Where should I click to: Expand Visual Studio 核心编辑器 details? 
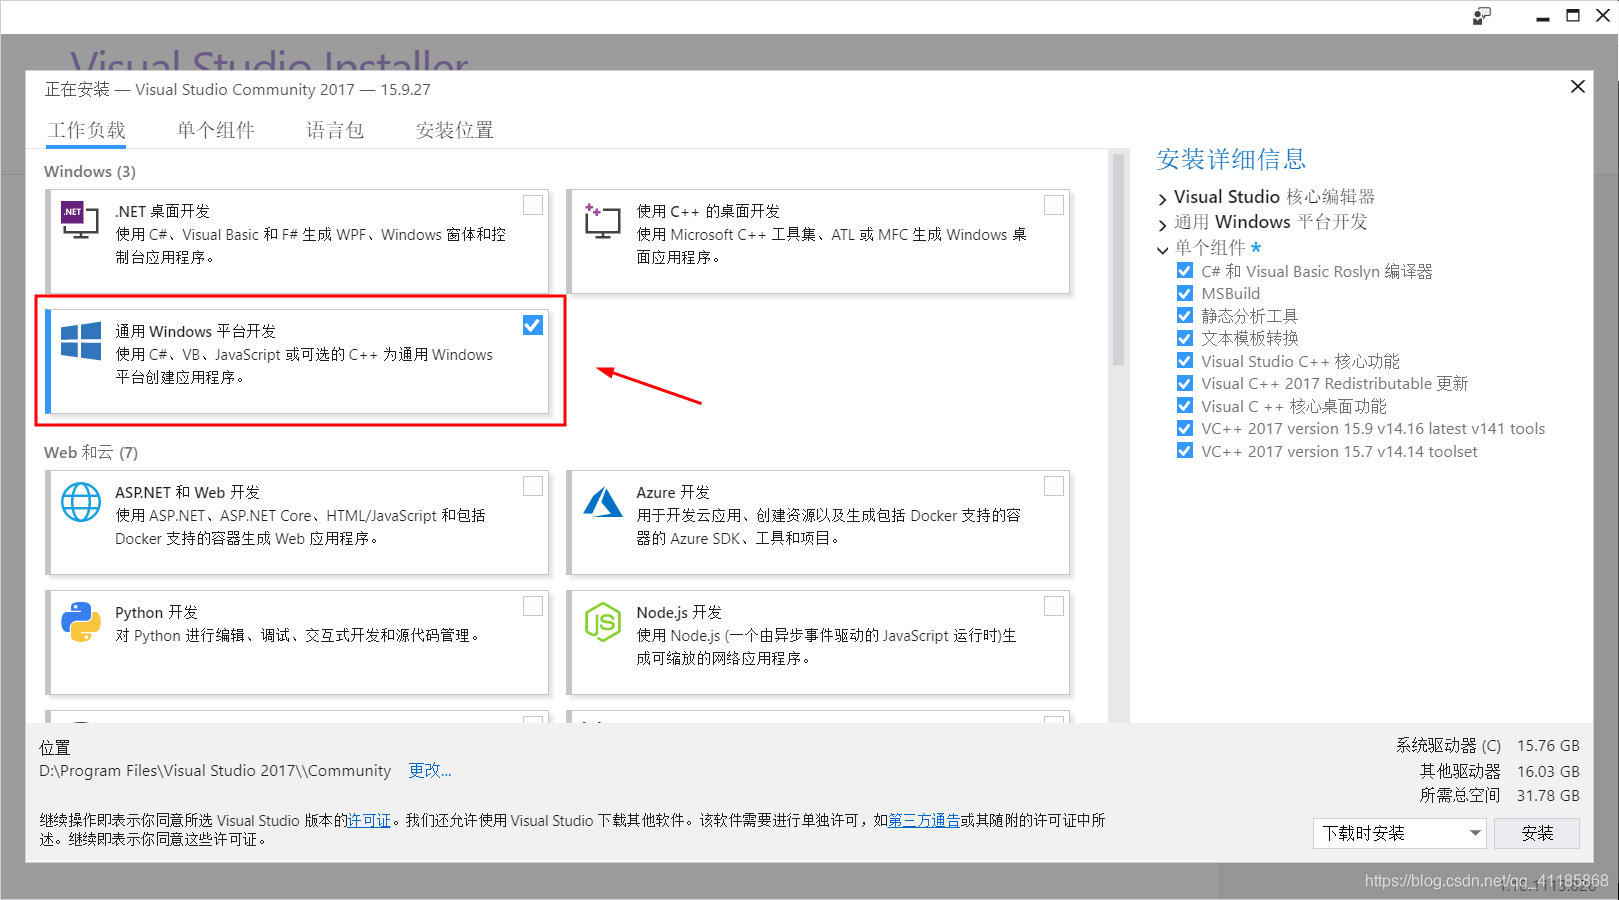[1162, 199]
